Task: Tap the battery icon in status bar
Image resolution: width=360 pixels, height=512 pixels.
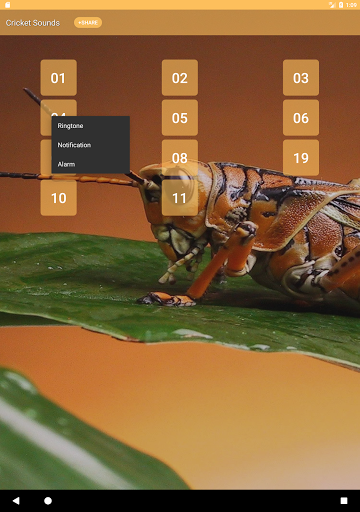Action: click(341, 5)
